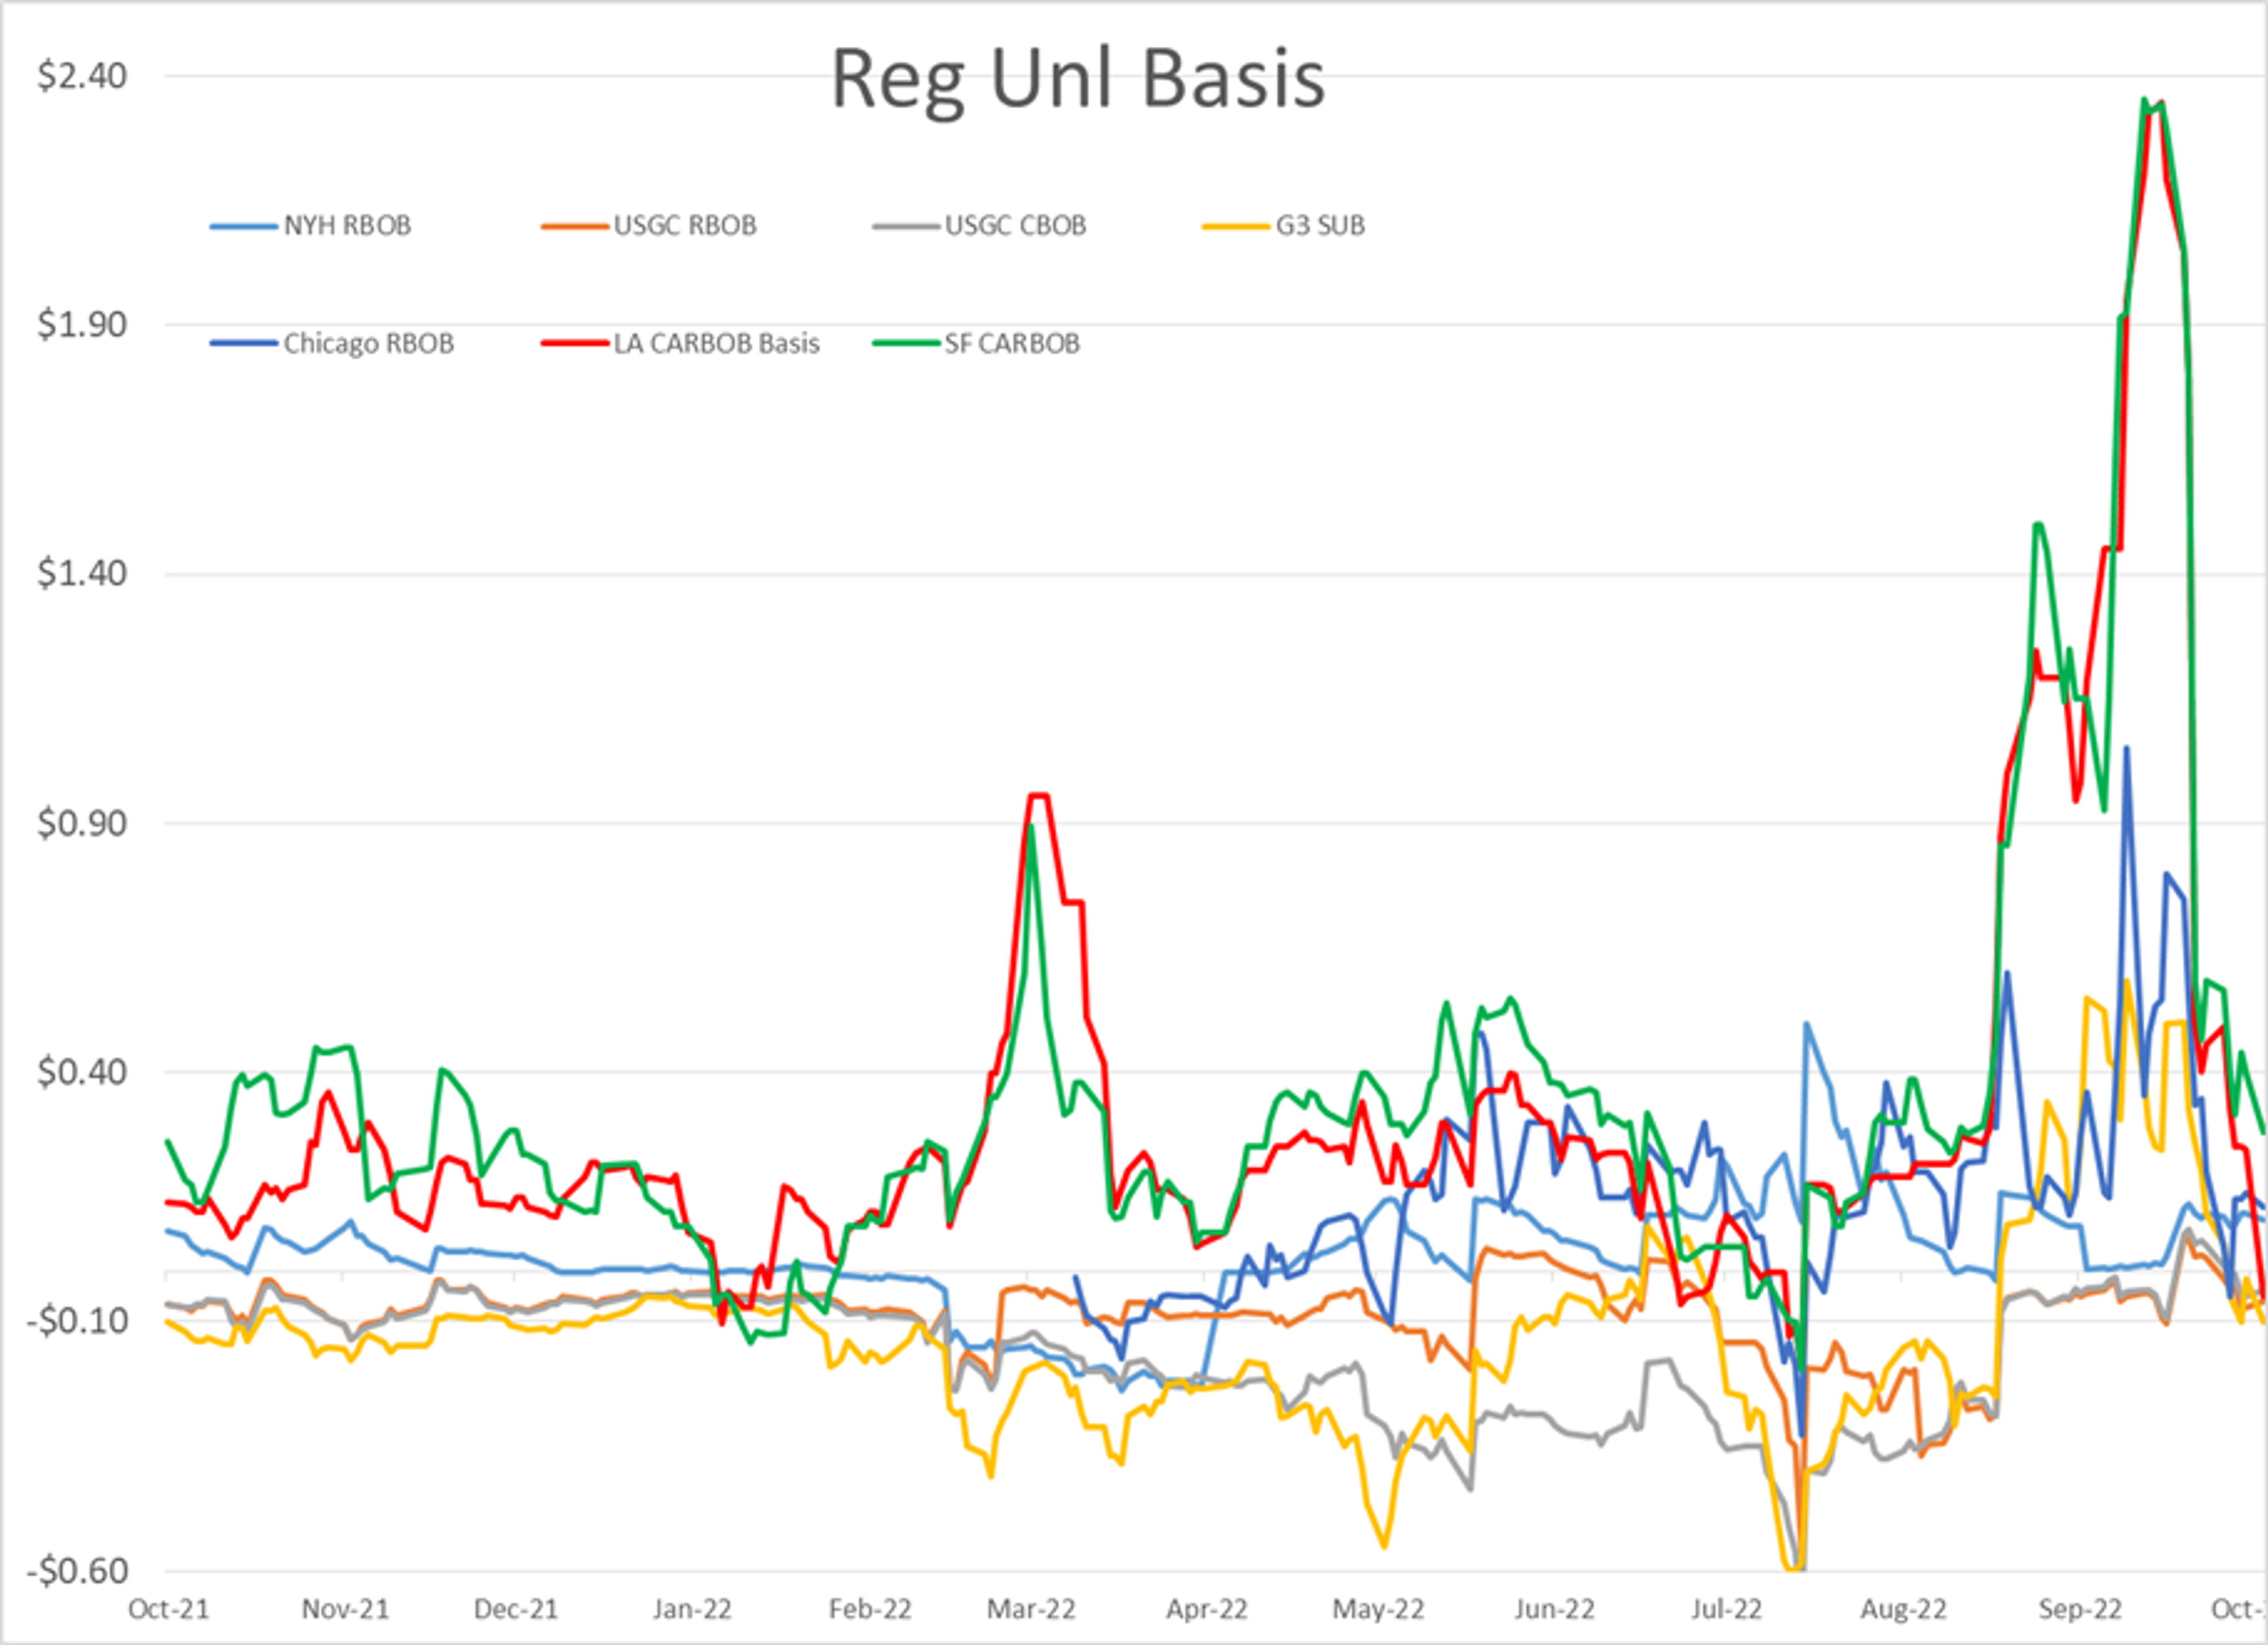Click the Jul-22 x-axis label
Viewport: 2268px width, 1645px height.
pyautogui.click(x=1726, y=1610)
